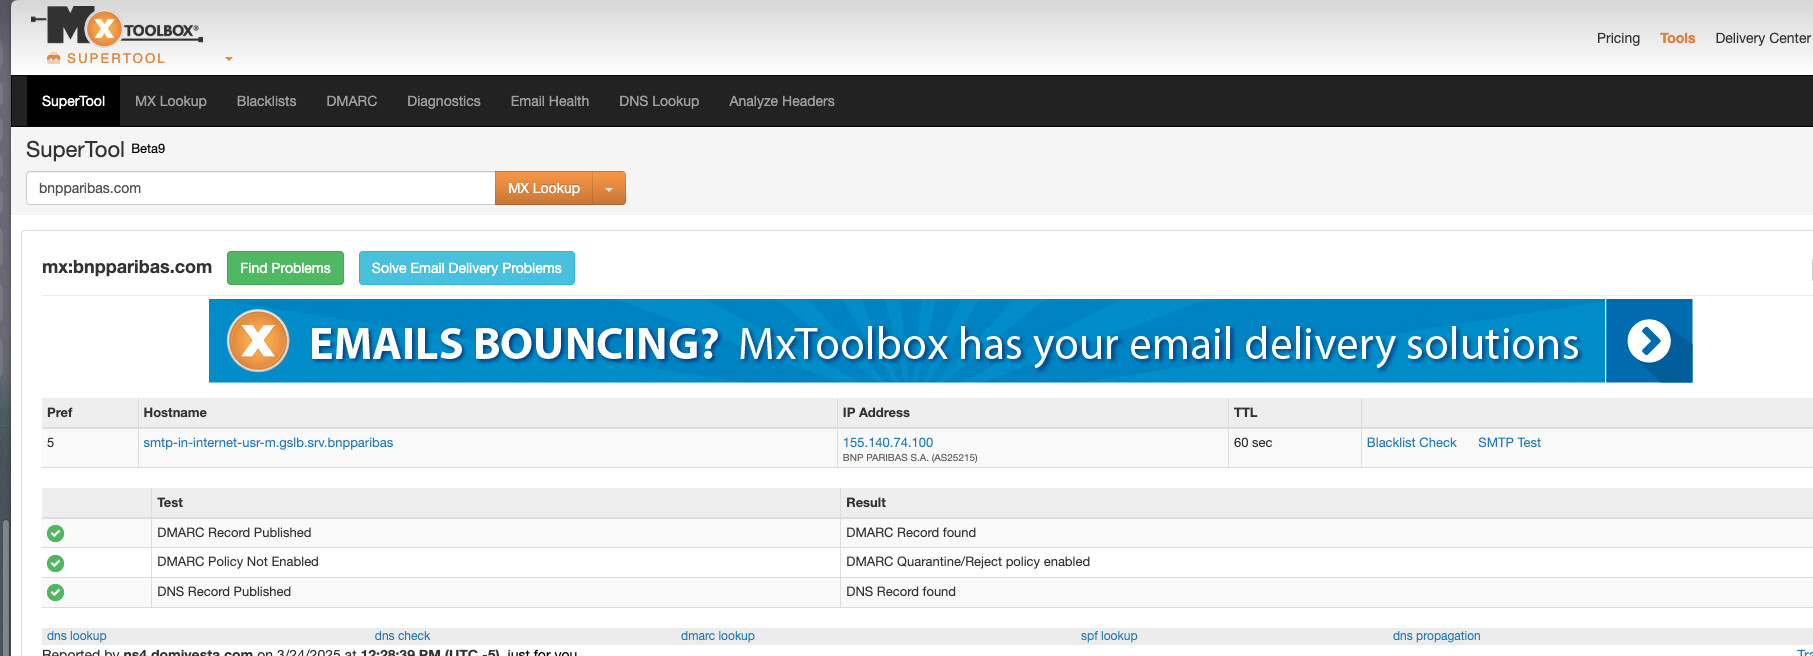Select the SuperTool tab
The height and width of the screenshot is (656, 1813).
click(73, 101)
